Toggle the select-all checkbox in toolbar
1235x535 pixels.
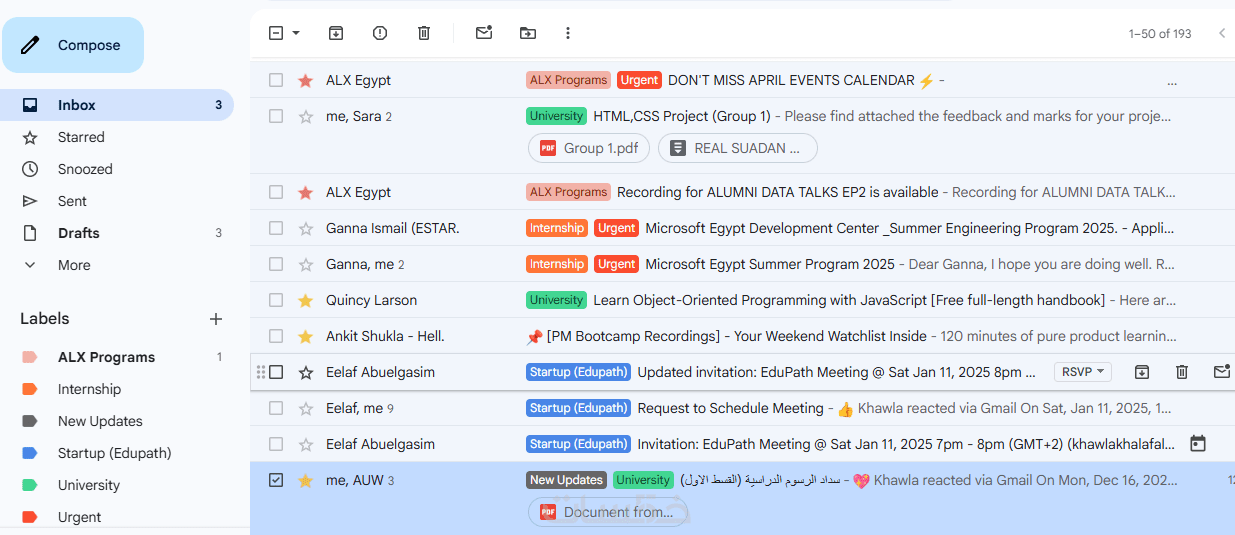[x=276, y=33]
